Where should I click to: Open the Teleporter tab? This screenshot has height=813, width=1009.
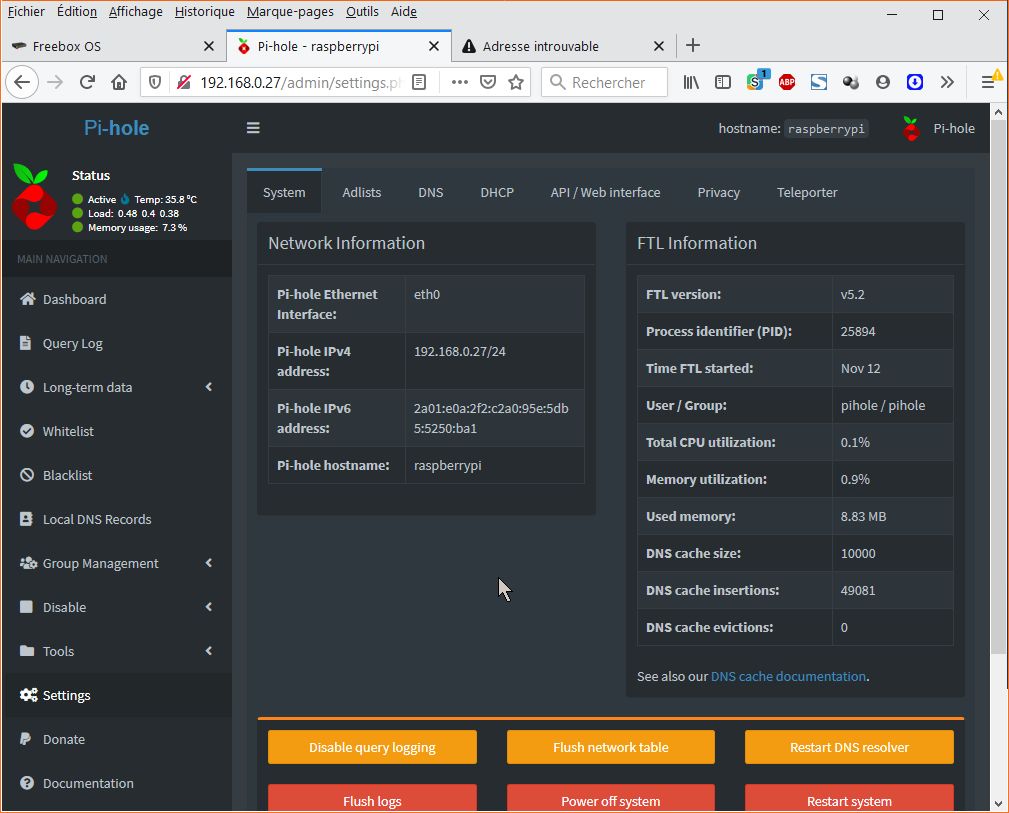click(x=807, y=192)
